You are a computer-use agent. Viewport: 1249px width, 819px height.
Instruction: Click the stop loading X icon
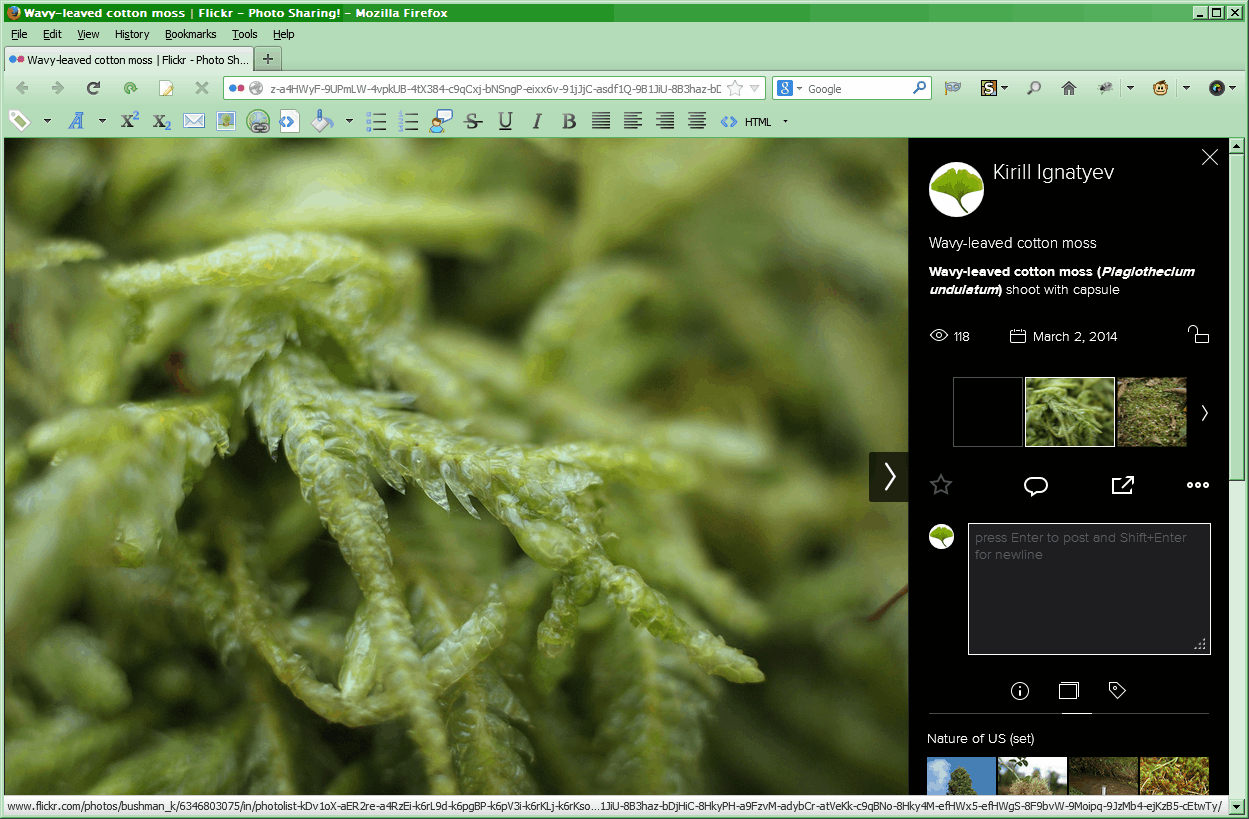[201, 88]
